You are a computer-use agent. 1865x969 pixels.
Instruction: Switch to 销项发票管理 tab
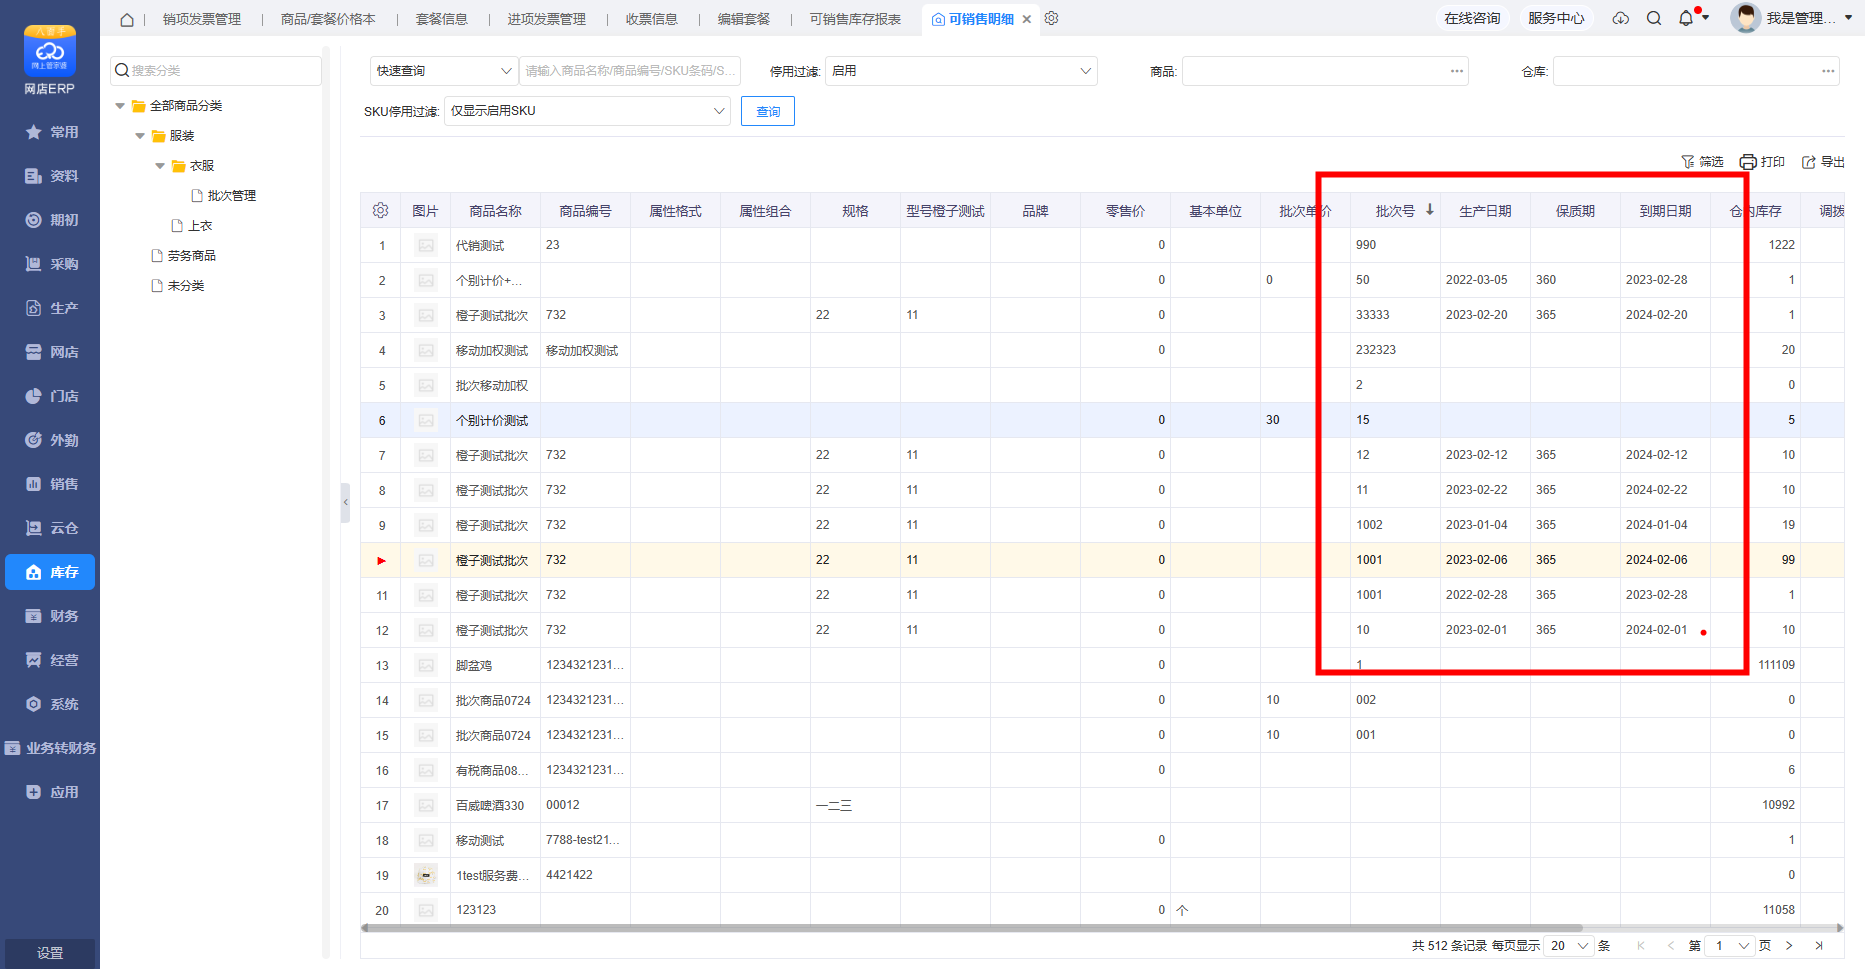pyautogui.click(x=202, y=19)
